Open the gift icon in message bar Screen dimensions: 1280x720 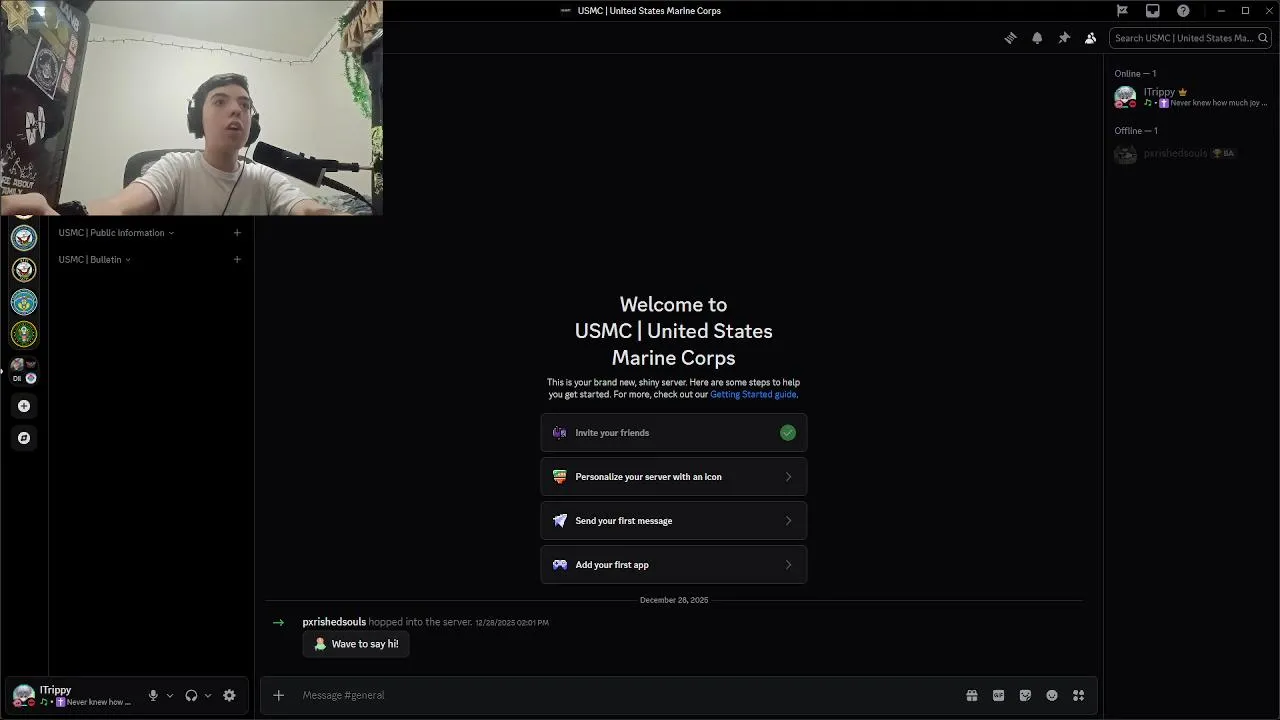click(x=971, y=695)
